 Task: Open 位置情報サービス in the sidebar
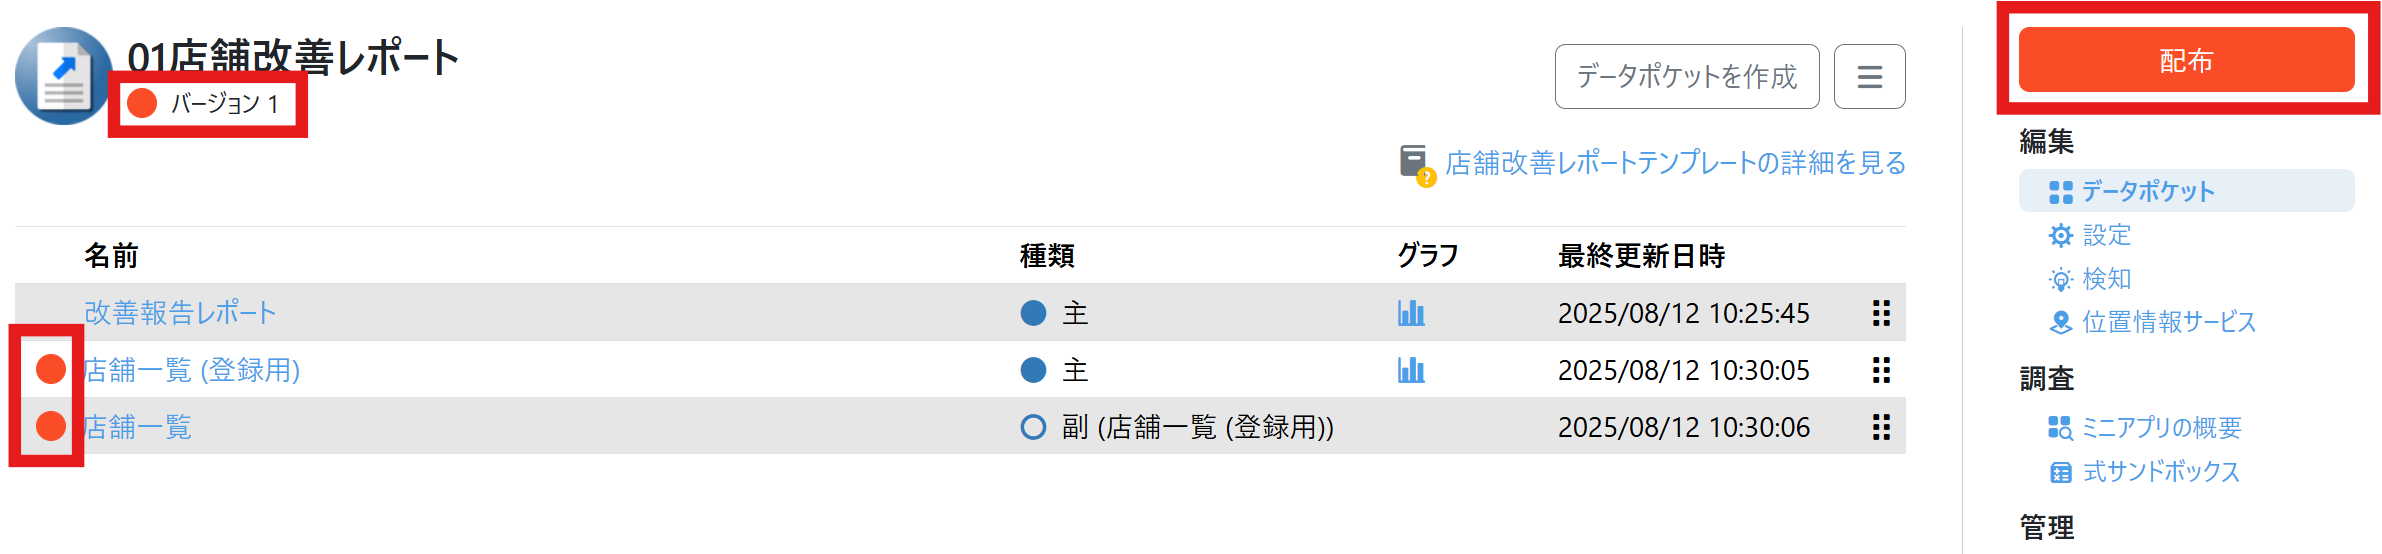point(2168,322)
